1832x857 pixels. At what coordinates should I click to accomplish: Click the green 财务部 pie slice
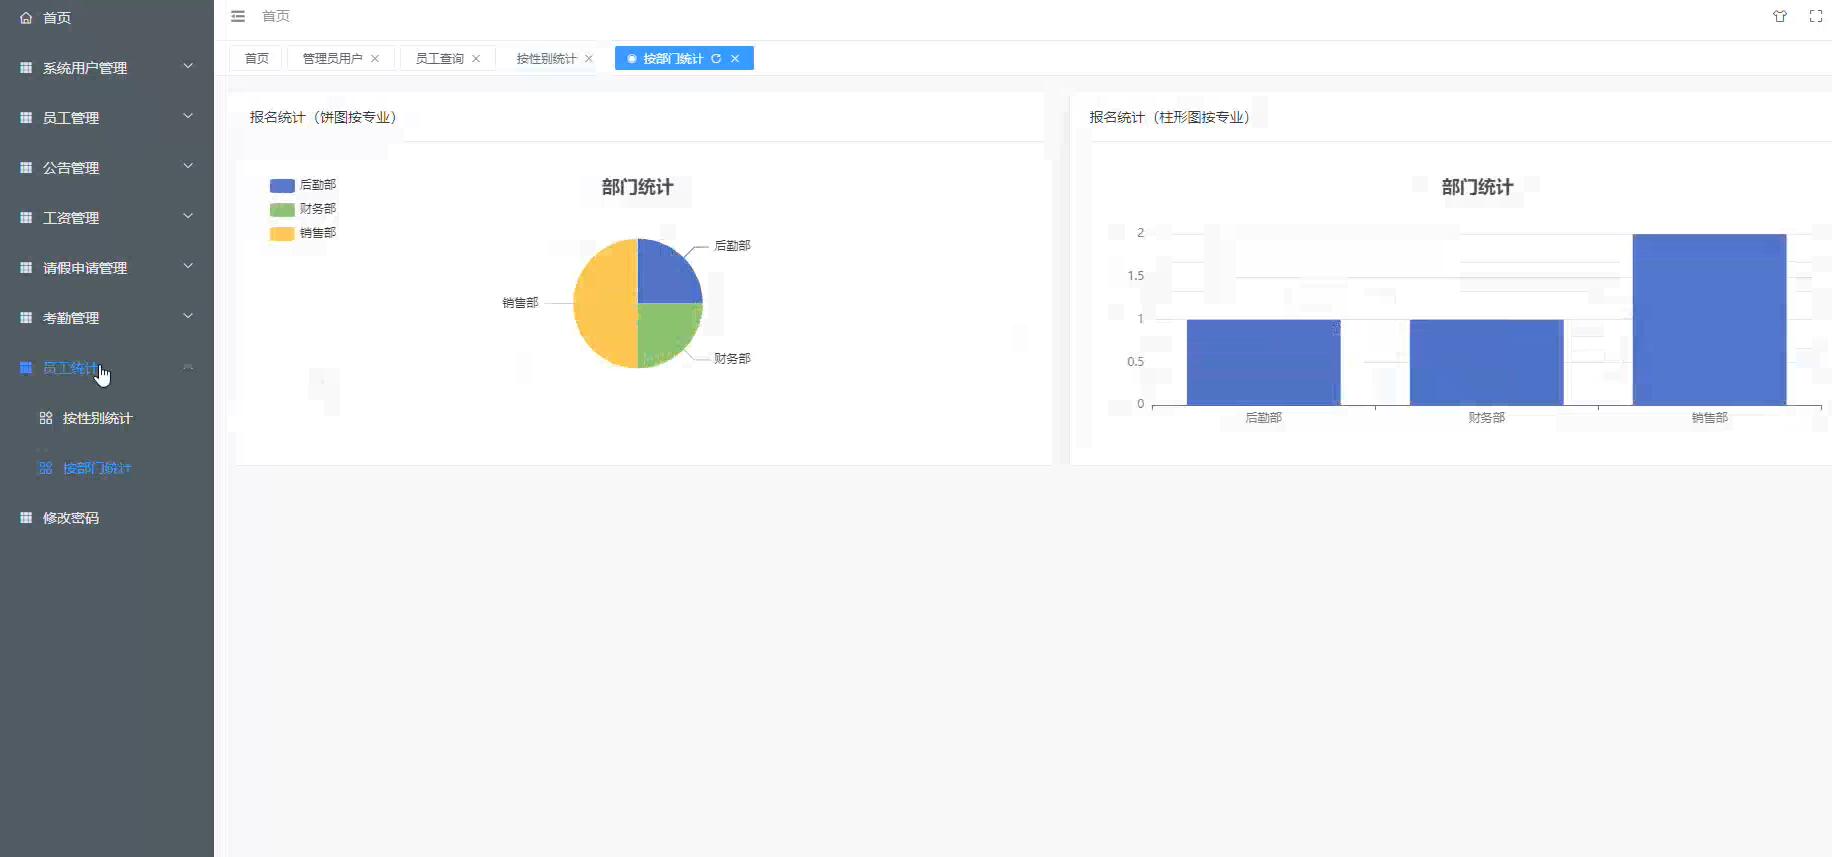click(665, 331)
